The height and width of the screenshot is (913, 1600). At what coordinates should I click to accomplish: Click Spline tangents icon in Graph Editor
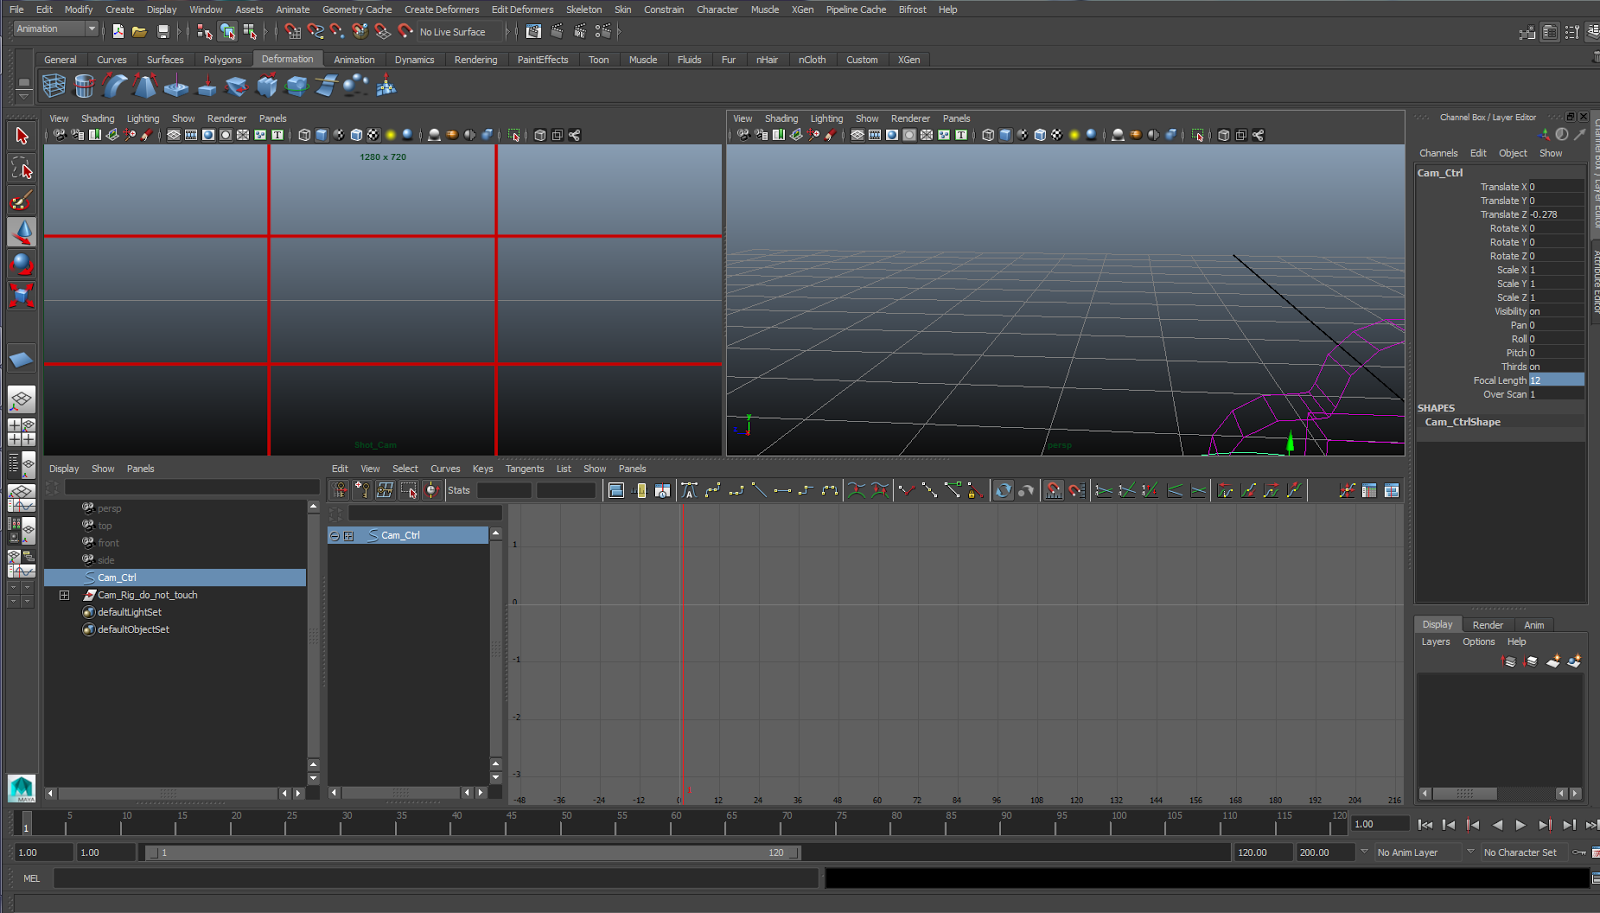[x=712, y=490]
